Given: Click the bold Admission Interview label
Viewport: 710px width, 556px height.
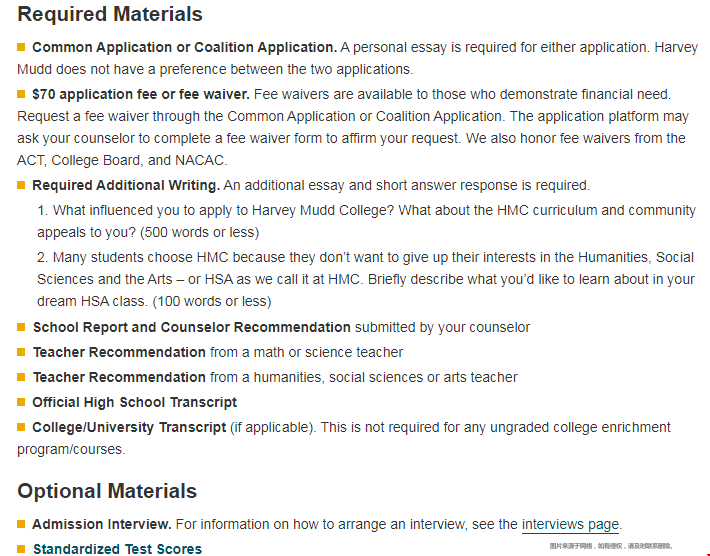Looking at the screenshot, I should [x=102, y=524].
